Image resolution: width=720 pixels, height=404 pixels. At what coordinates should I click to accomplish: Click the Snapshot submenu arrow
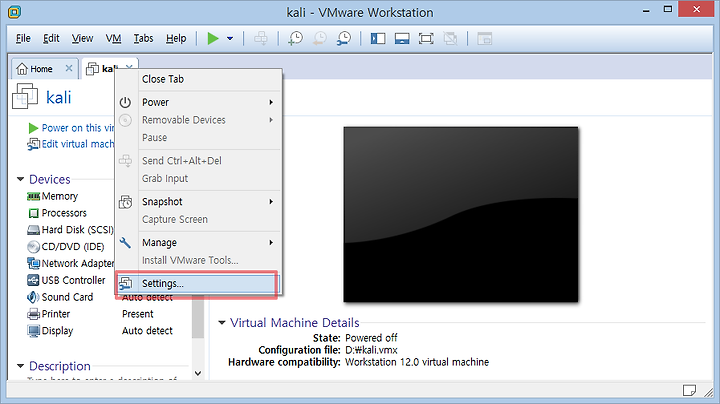[271, 202]
